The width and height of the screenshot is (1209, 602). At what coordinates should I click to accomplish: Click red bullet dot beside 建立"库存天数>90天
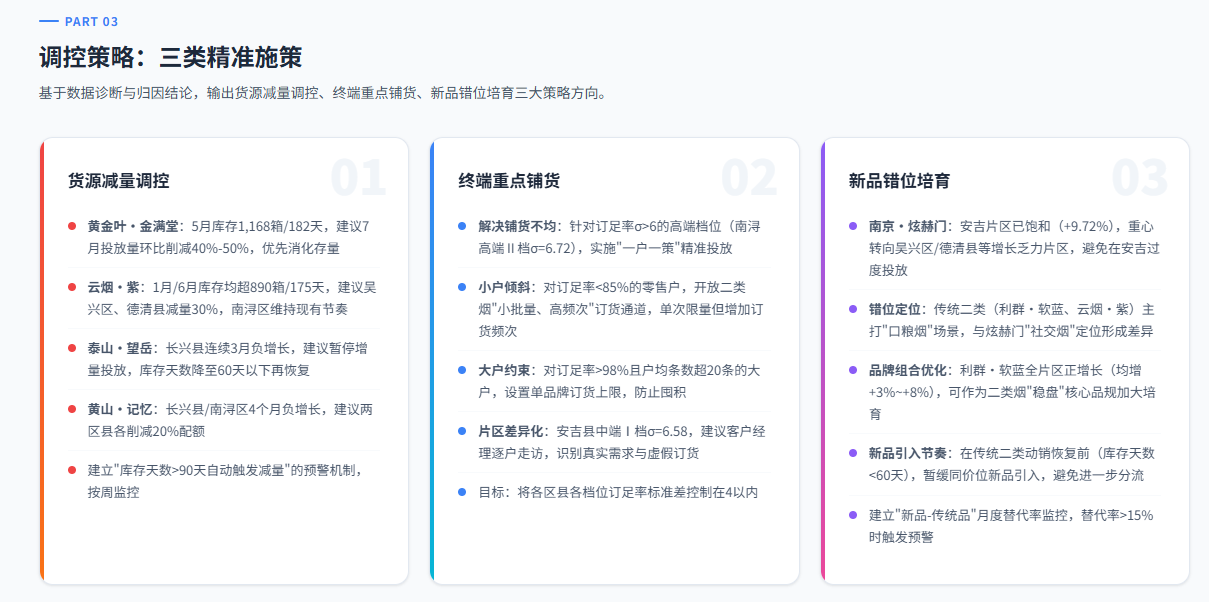(72, 470)
